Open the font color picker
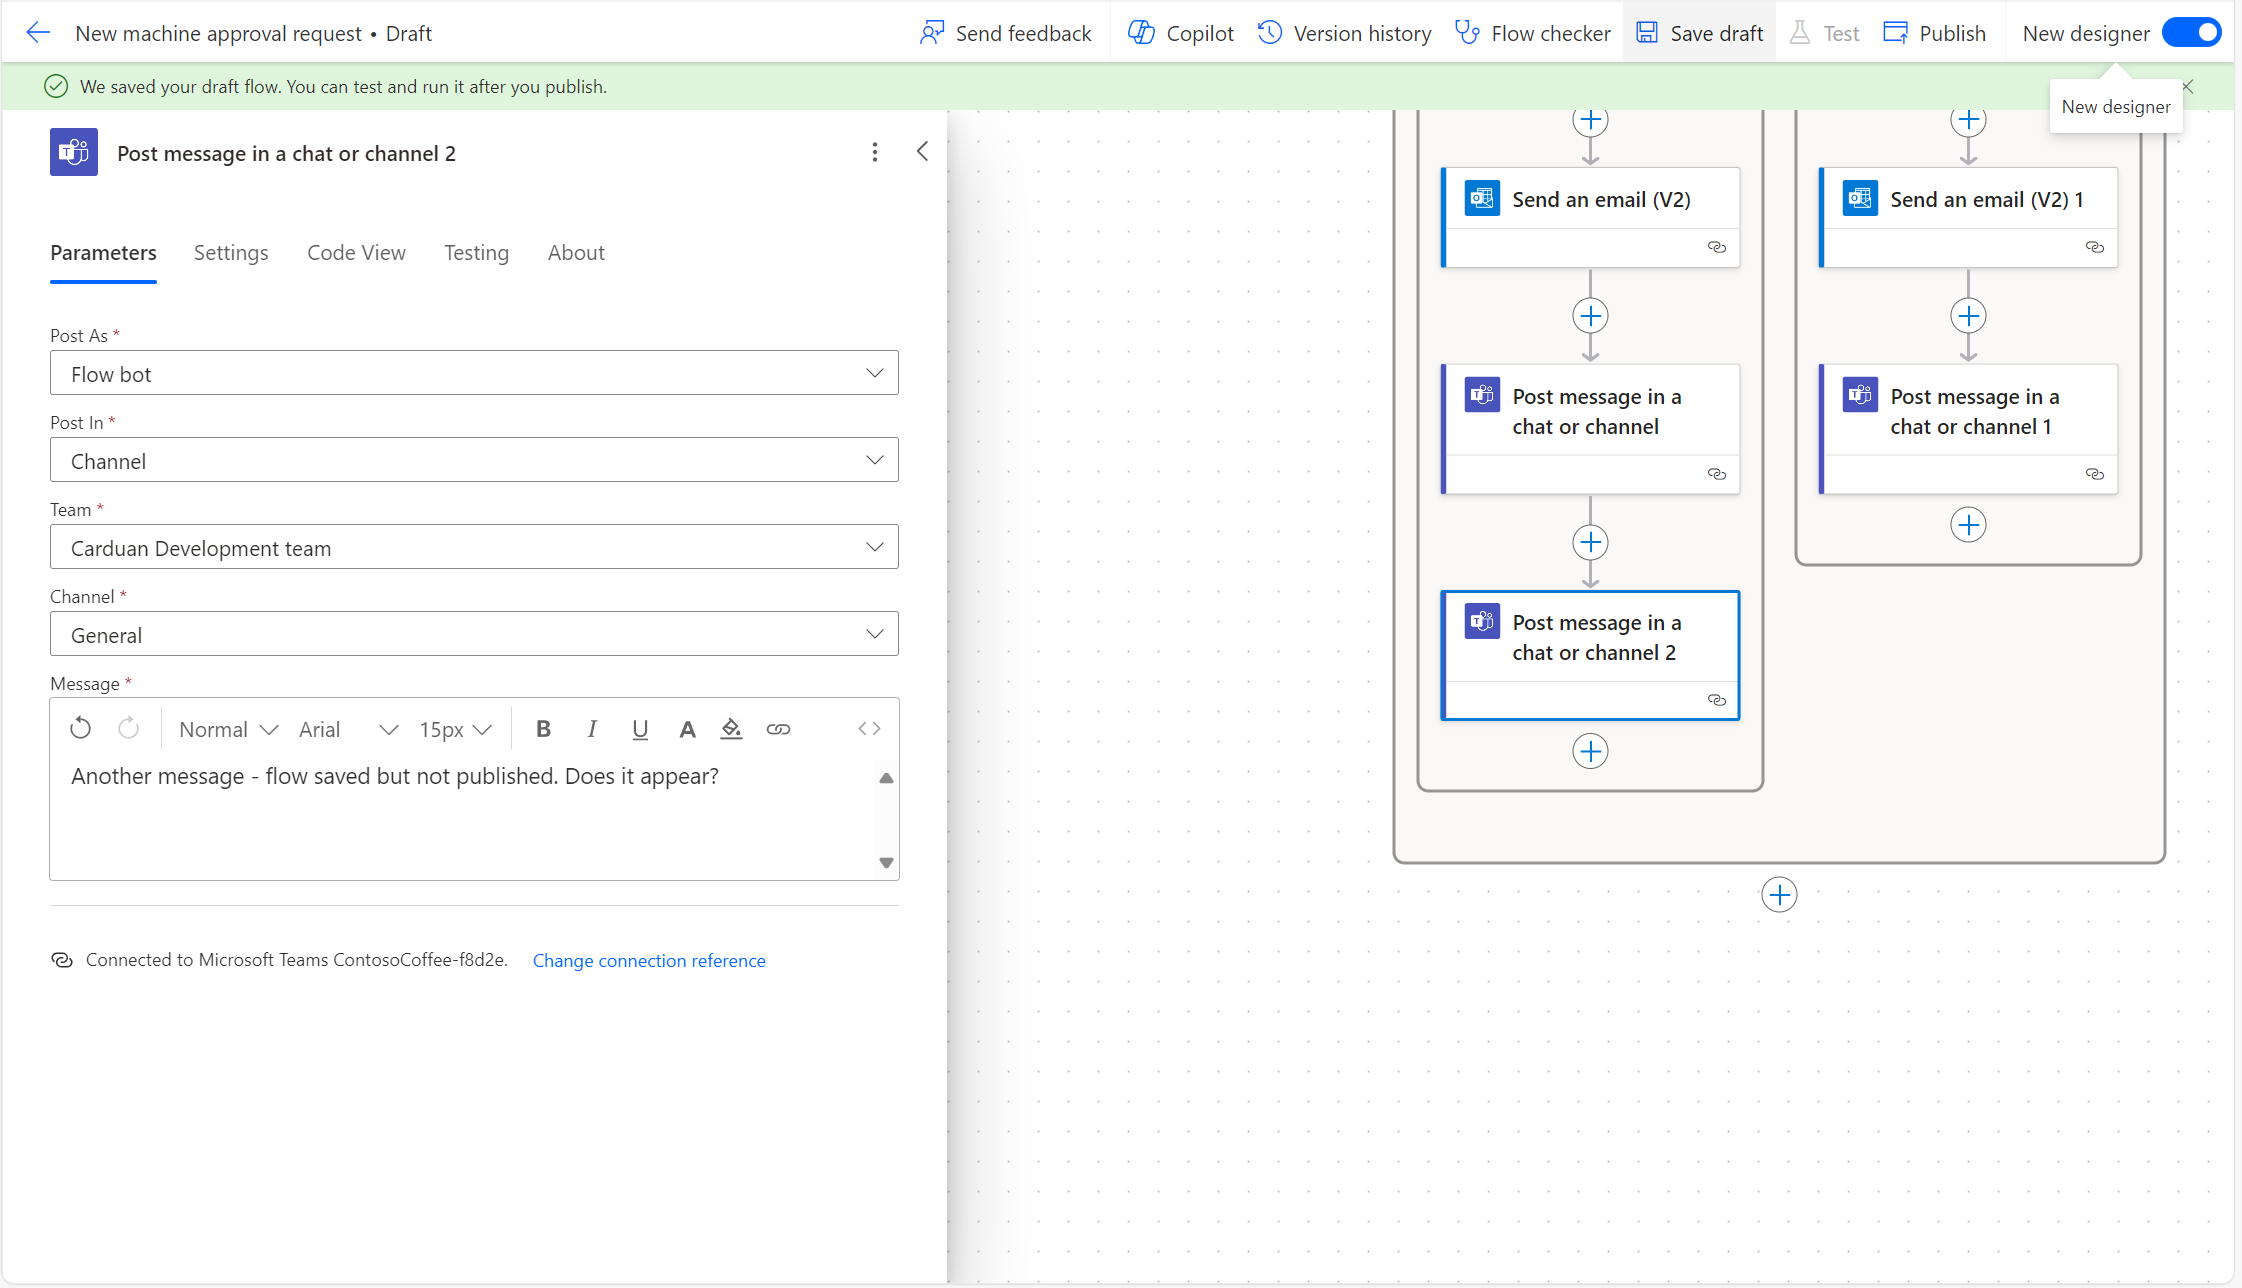This screenshot has width=2242, height=1288. click(687, 729)
